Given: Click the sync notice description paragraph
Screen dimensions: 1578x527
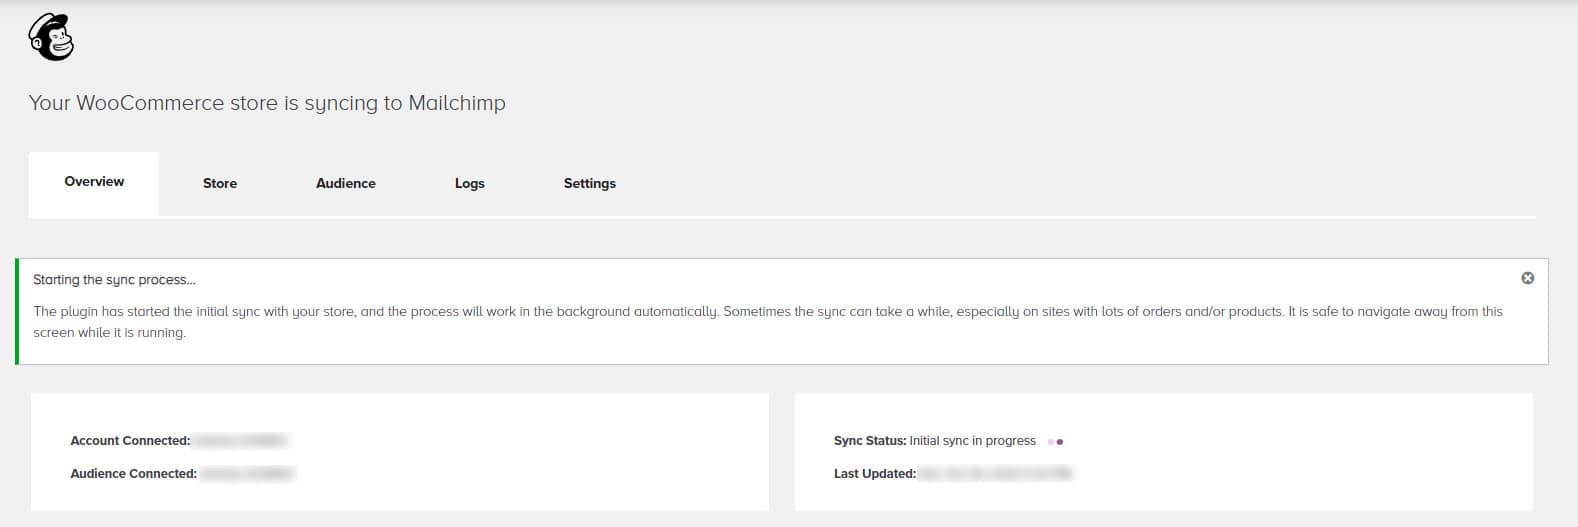Looking at the screenshot, I should pyautogui.click(x=768, y=322).
